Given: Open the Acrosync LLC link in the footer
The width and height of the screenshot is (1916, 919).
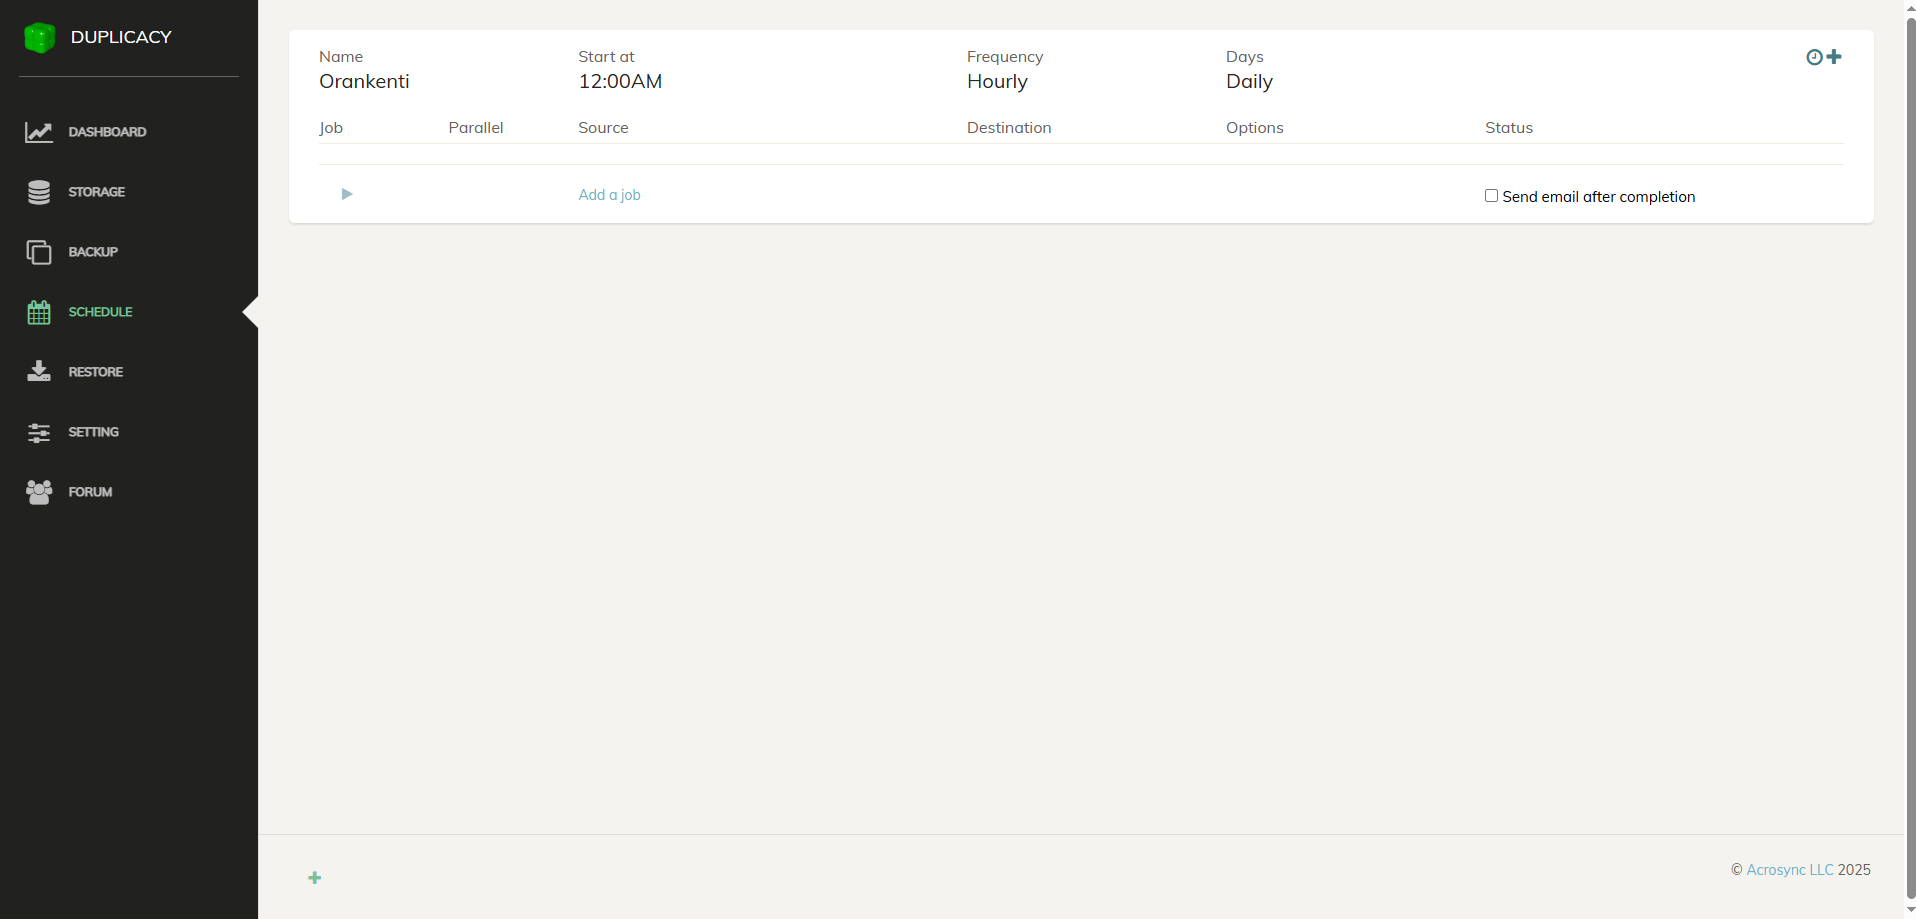Looking at the screenshot, I should click(x=1789, y=870).
